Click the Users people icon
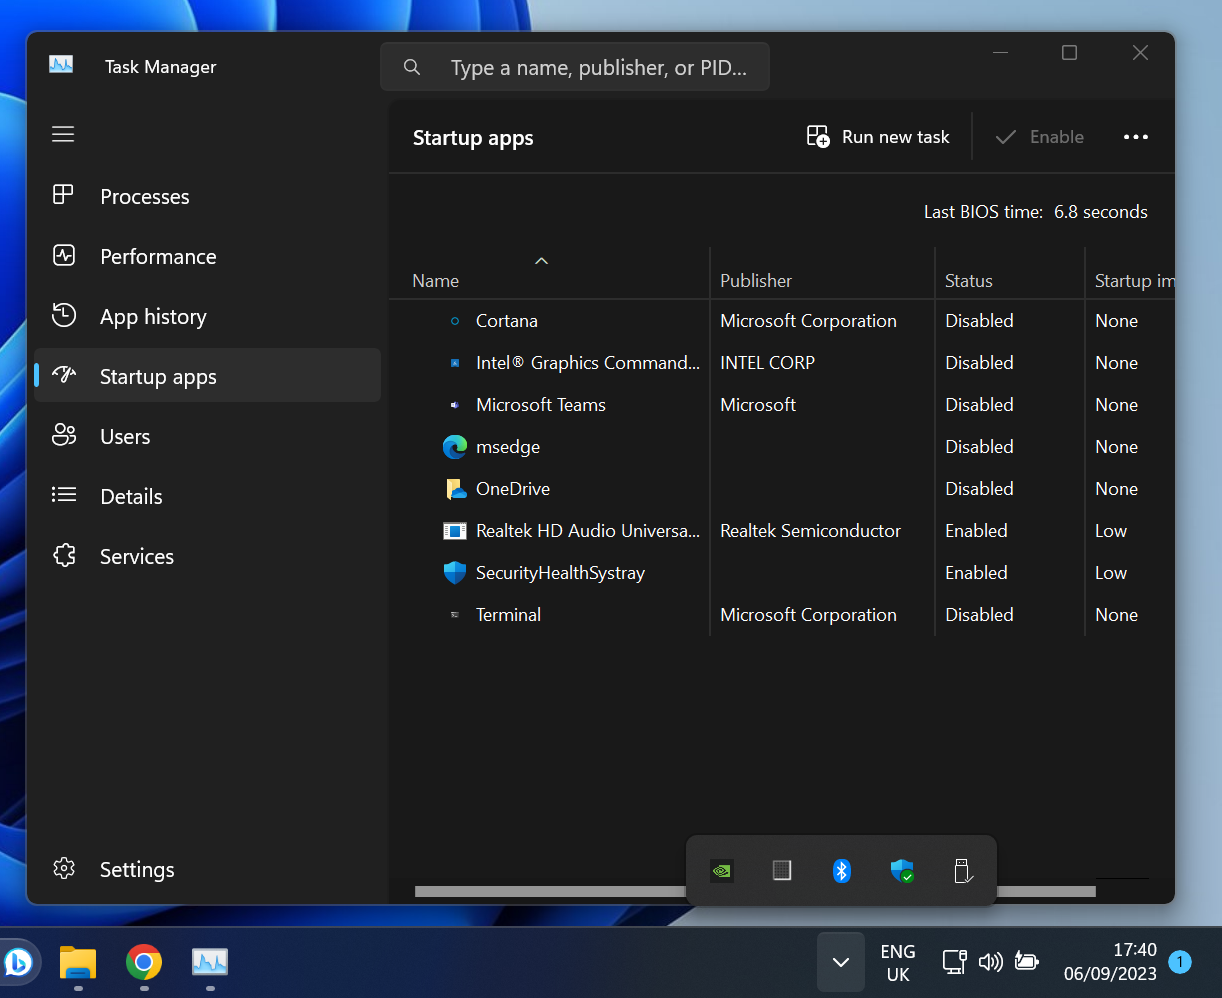This screenshot has width=1222, height=998. tap(64, 435)
